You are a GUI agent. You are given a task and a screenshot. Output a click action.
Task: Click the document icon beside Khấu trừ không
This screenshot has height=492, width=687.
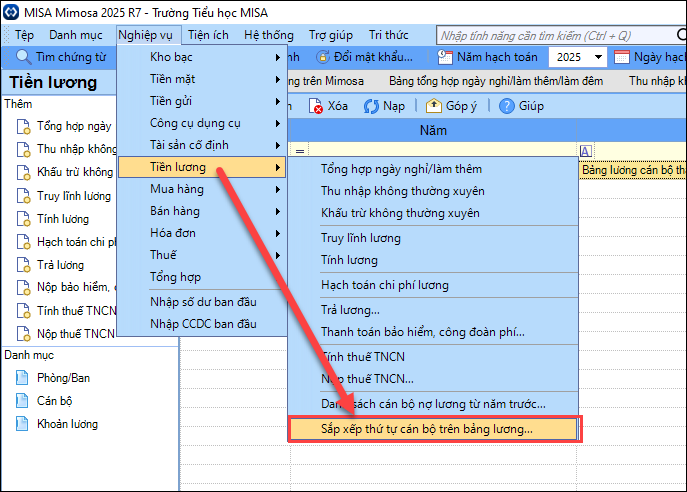(24, 172)
